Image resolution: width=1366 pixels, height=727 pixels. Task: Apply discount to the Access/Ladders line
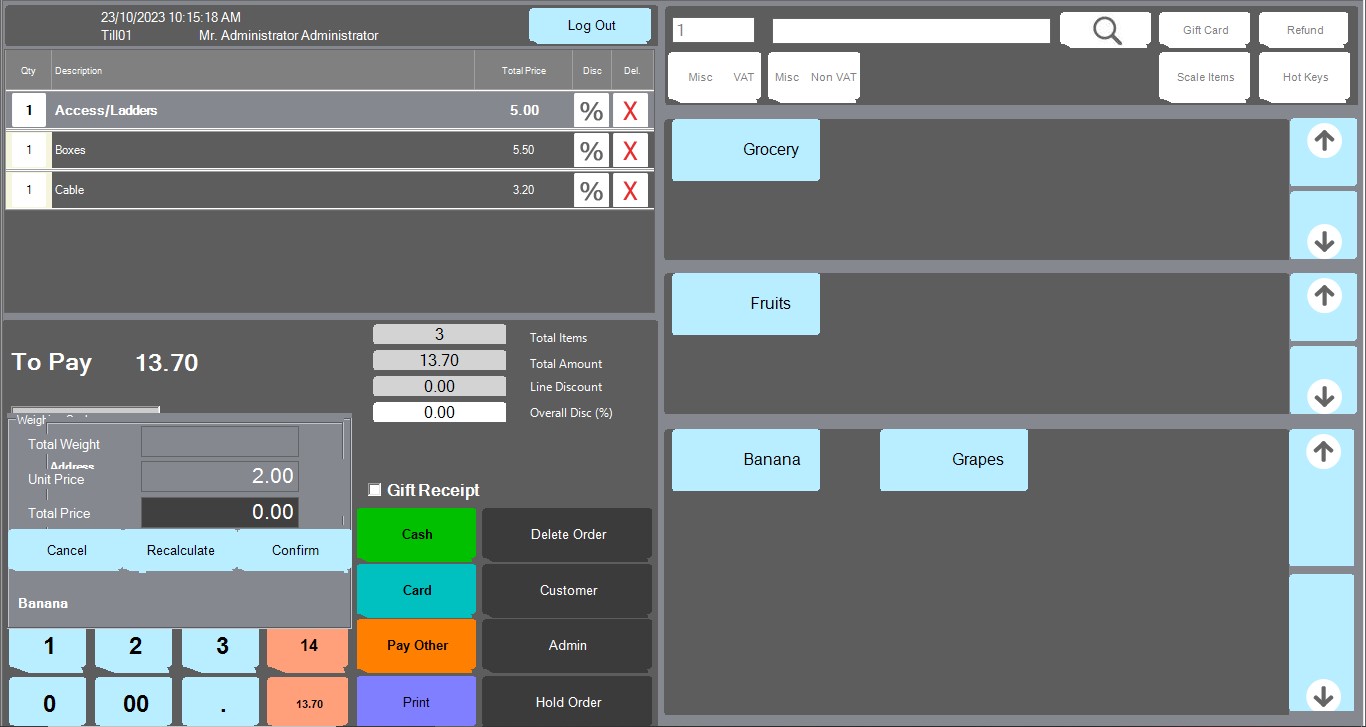[x=591, y=111]
